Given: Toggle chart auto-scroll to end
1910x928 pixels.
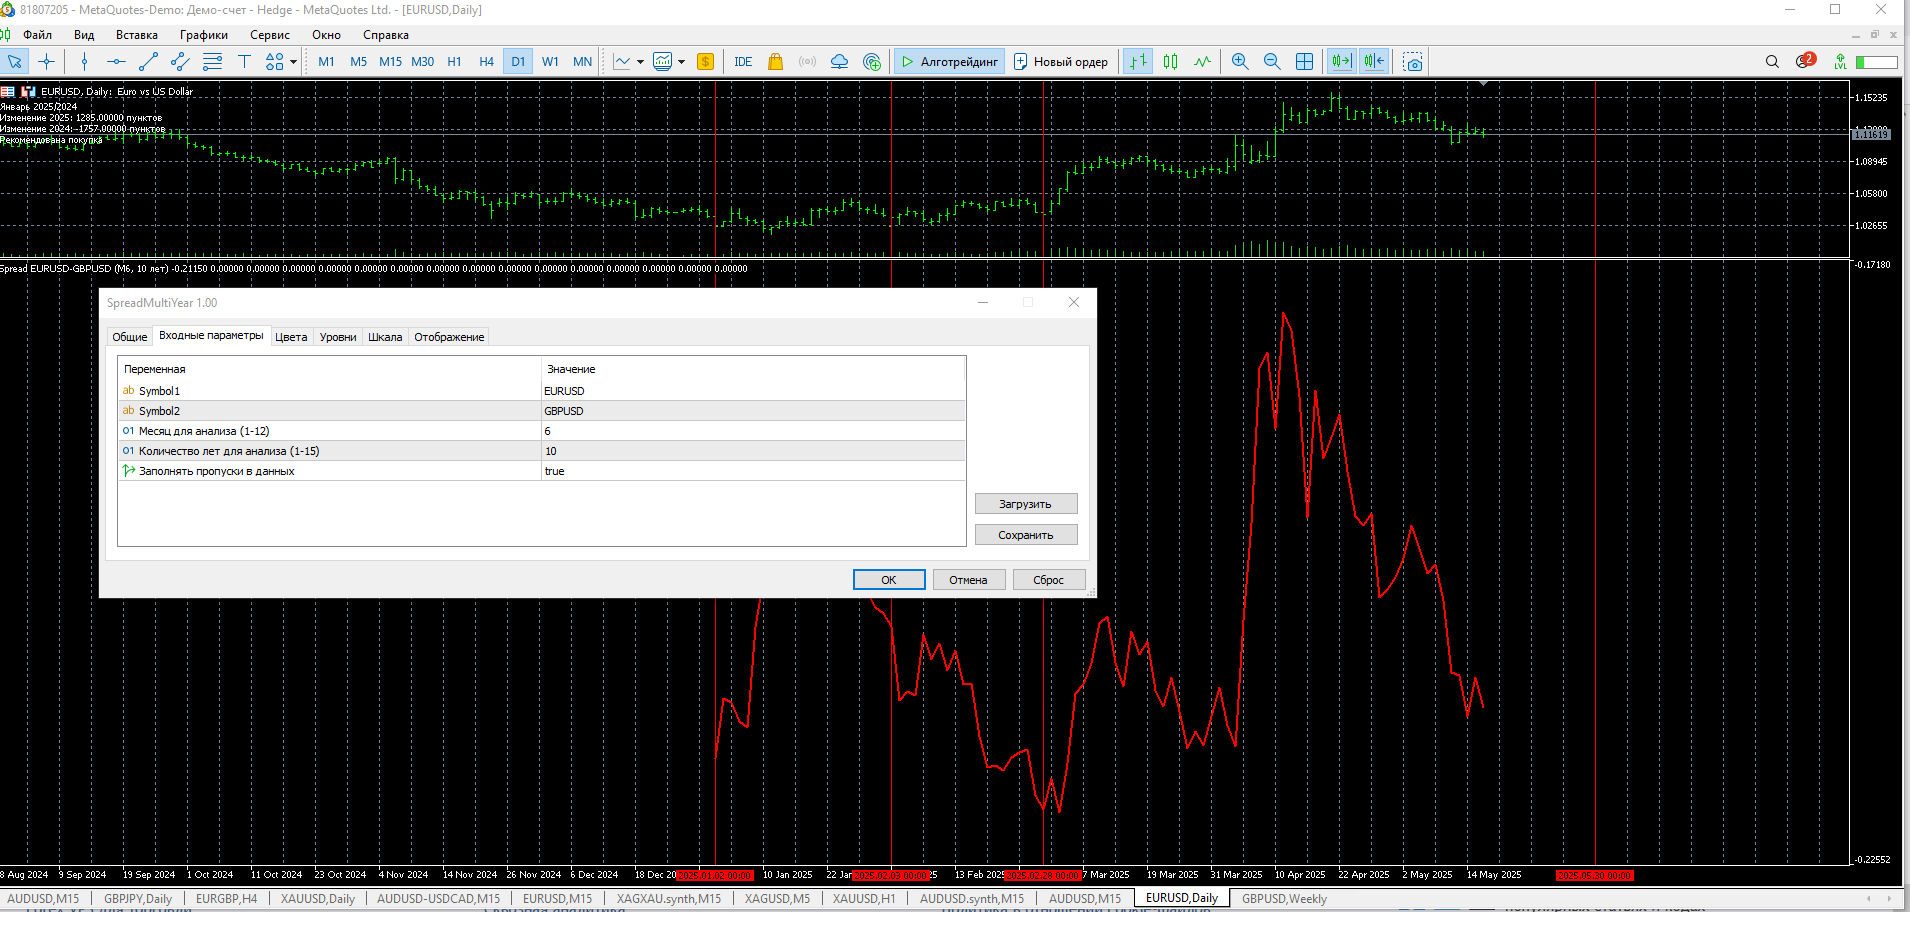Looking at the screenshot, I should [1341, 62].
